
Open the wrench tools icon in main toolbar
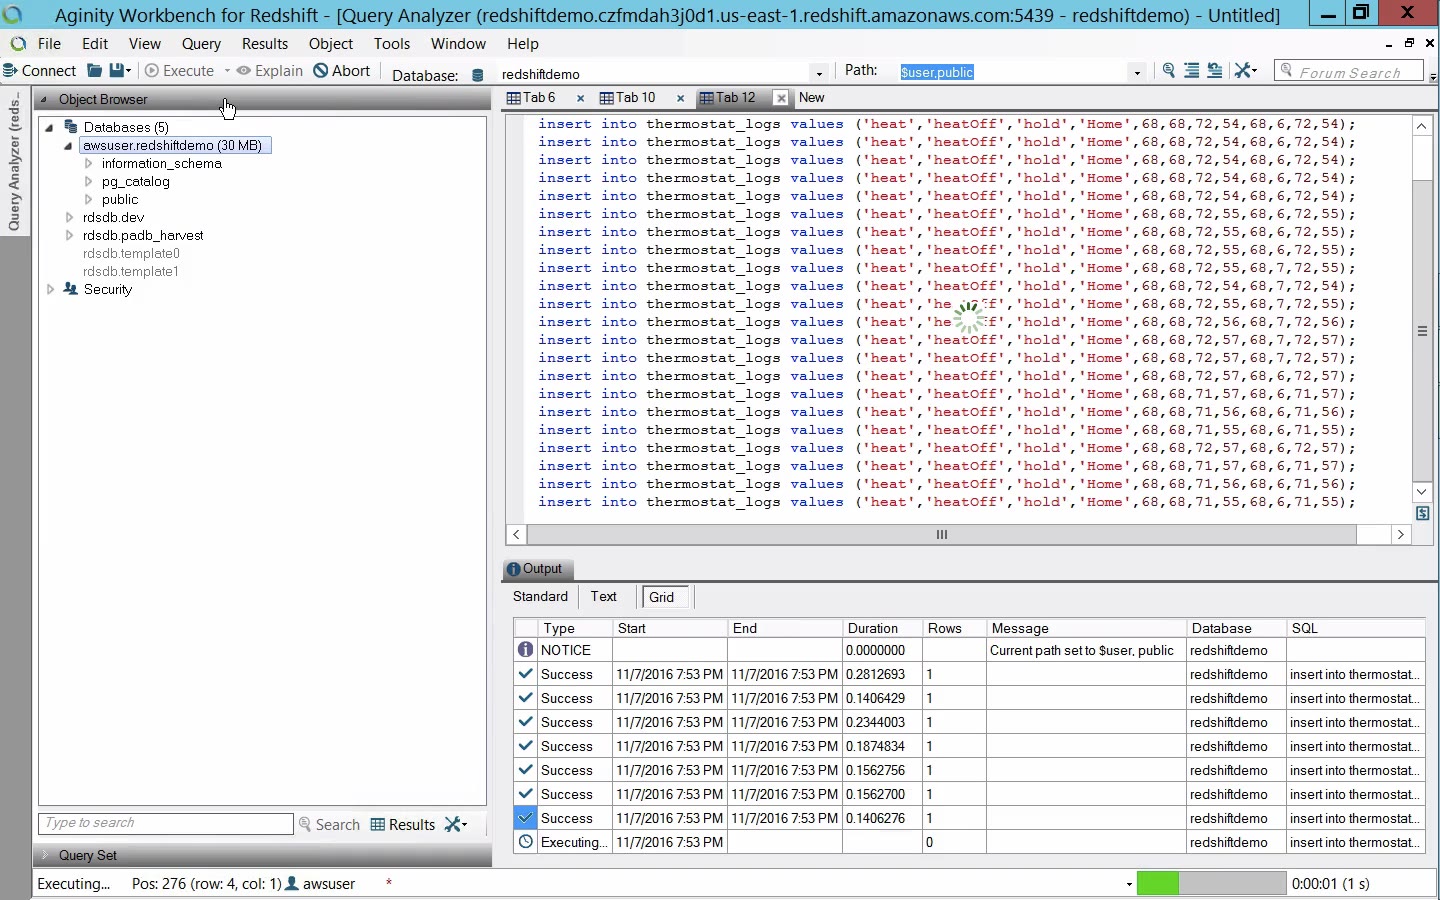tap(1243, 71)
